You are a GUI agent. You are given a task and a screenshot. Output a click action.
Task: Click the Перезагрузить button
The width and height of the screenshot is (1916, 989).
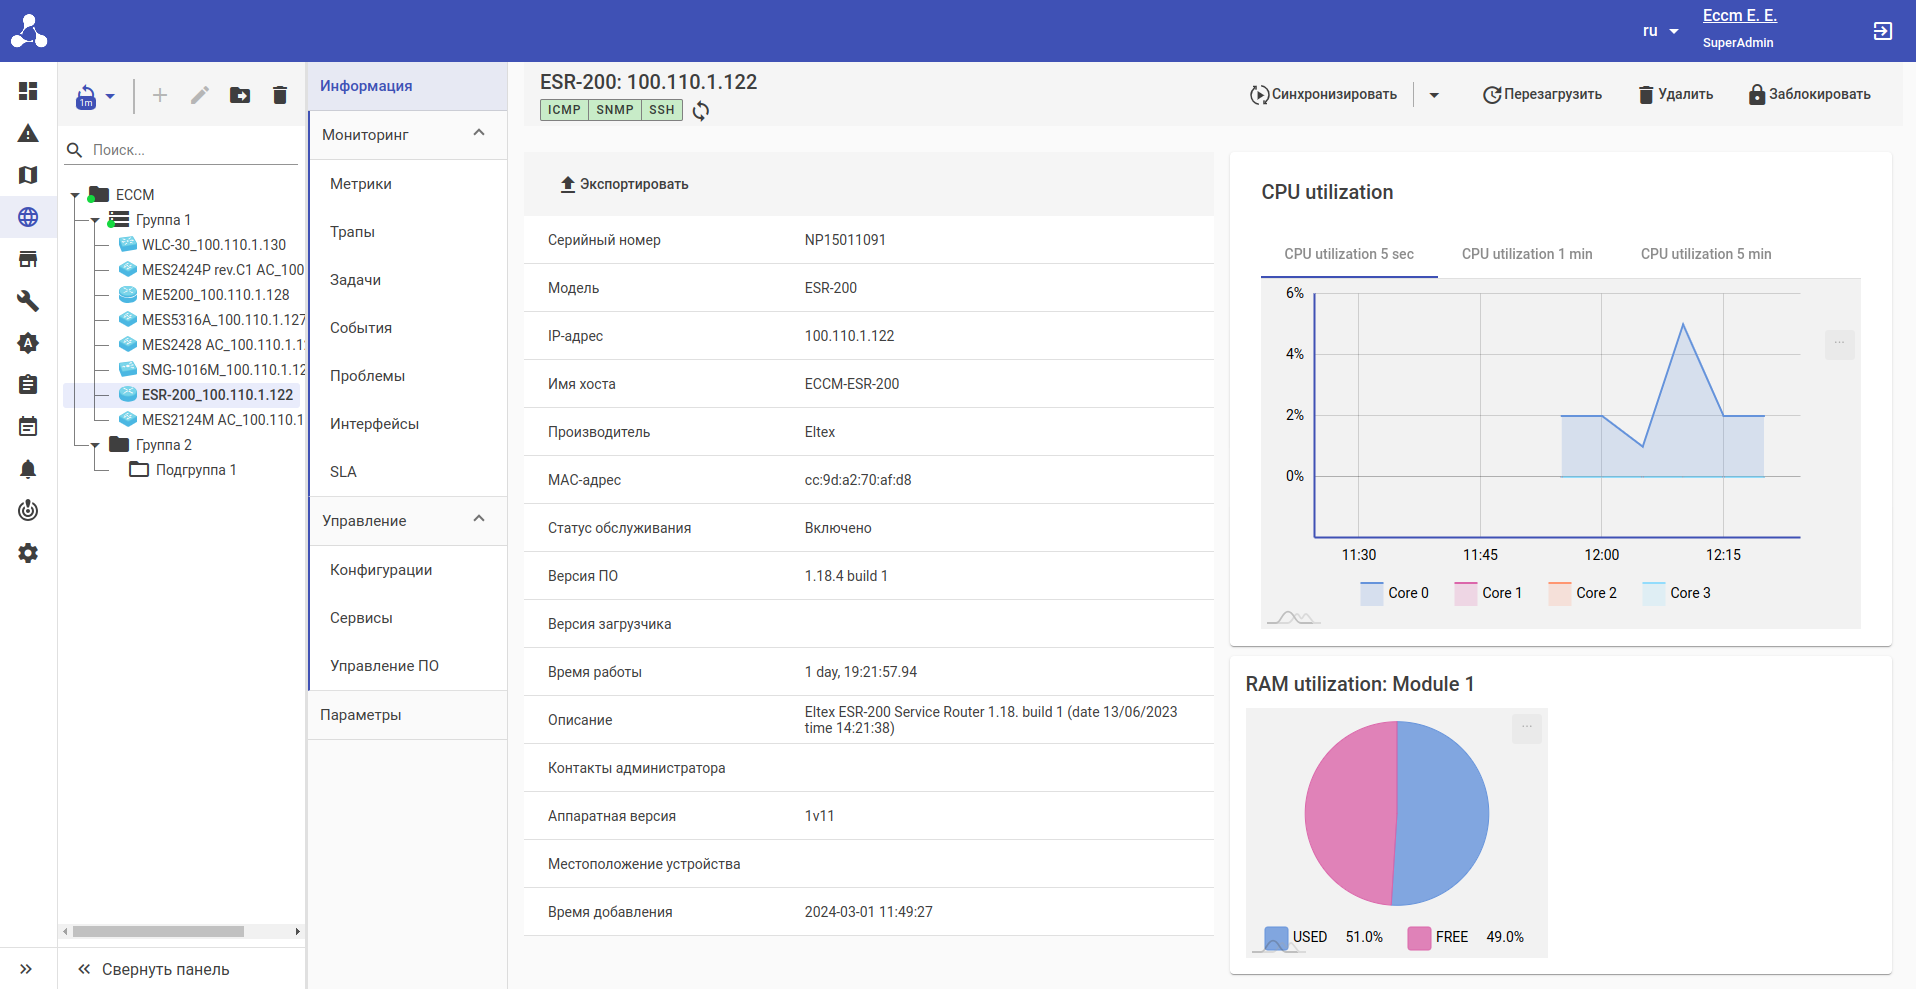1542,95
